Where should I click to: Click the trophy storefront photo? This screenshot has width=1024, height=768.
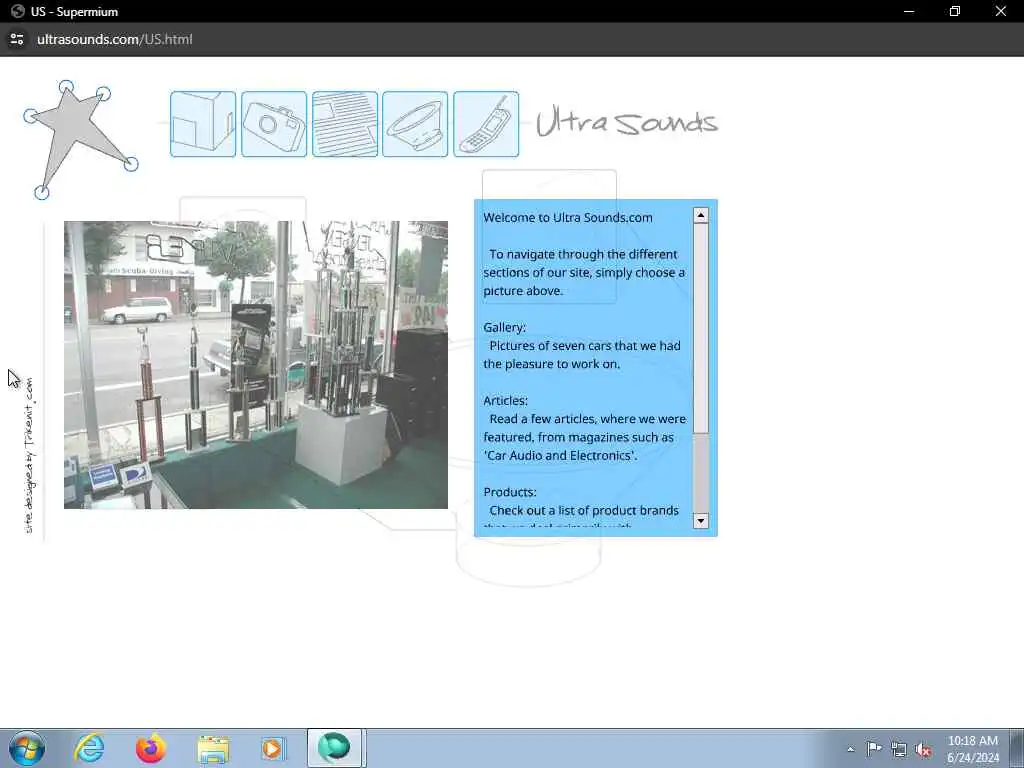pos(256,364)
